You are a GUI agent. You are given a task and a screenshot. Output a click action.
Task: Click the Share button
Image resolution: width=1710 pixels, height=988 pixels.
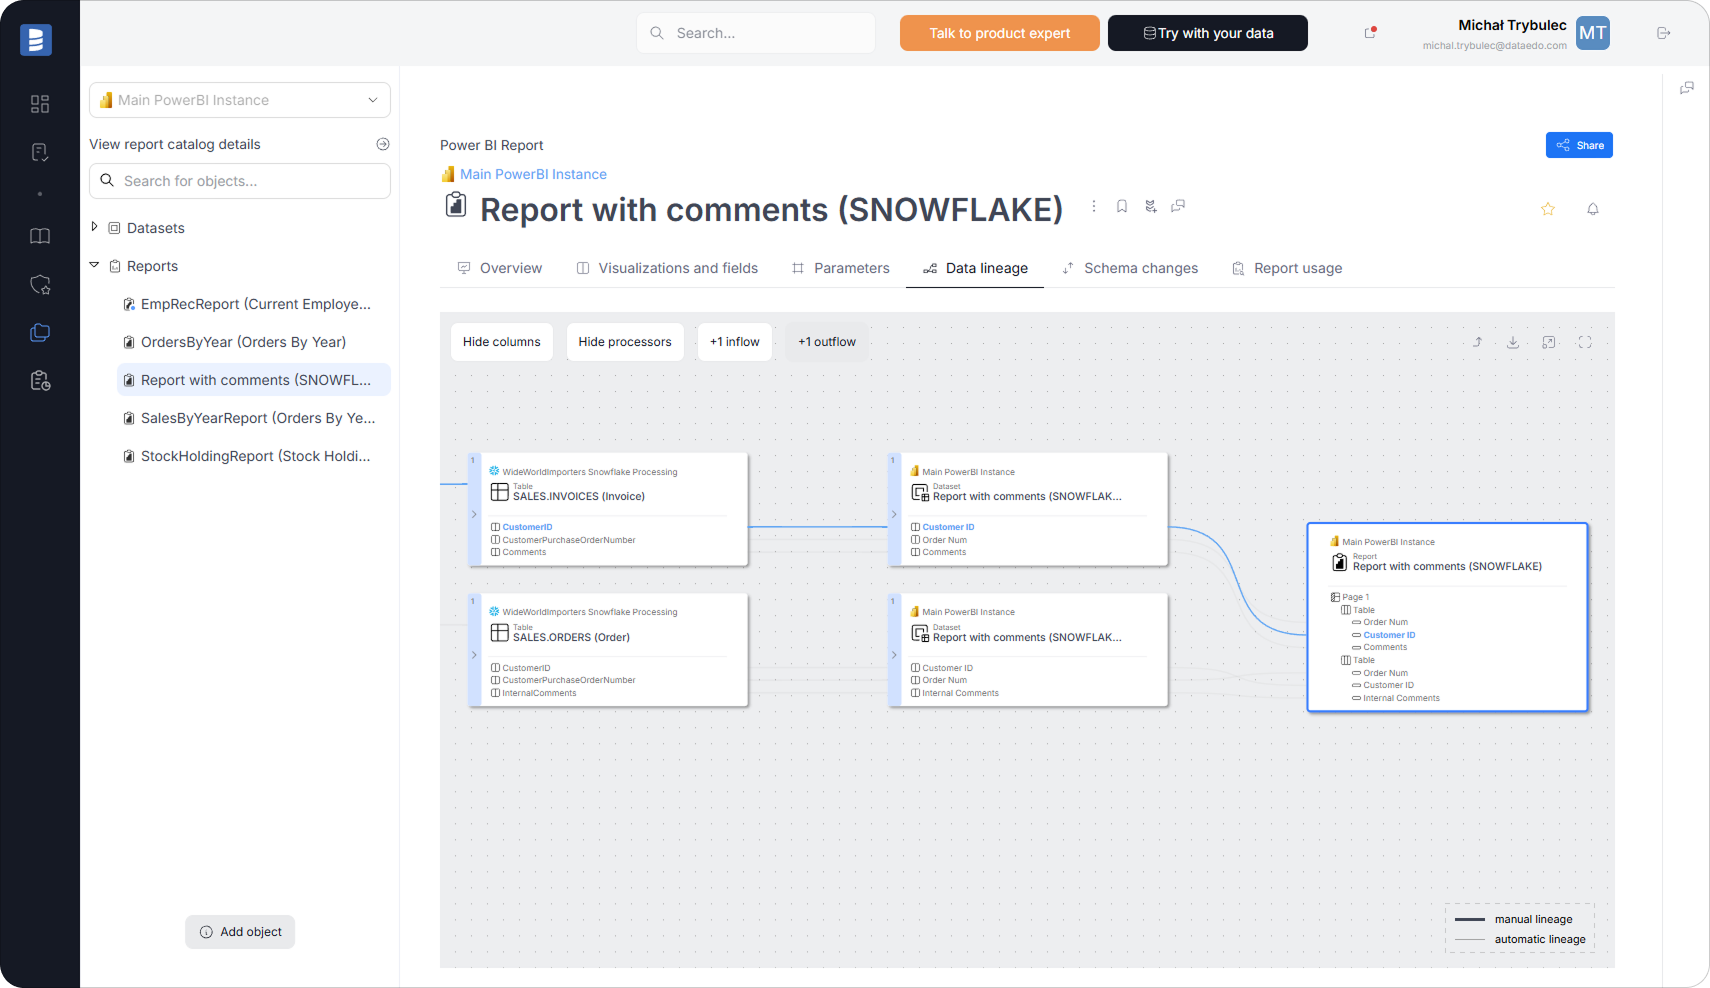(1579, 145)
